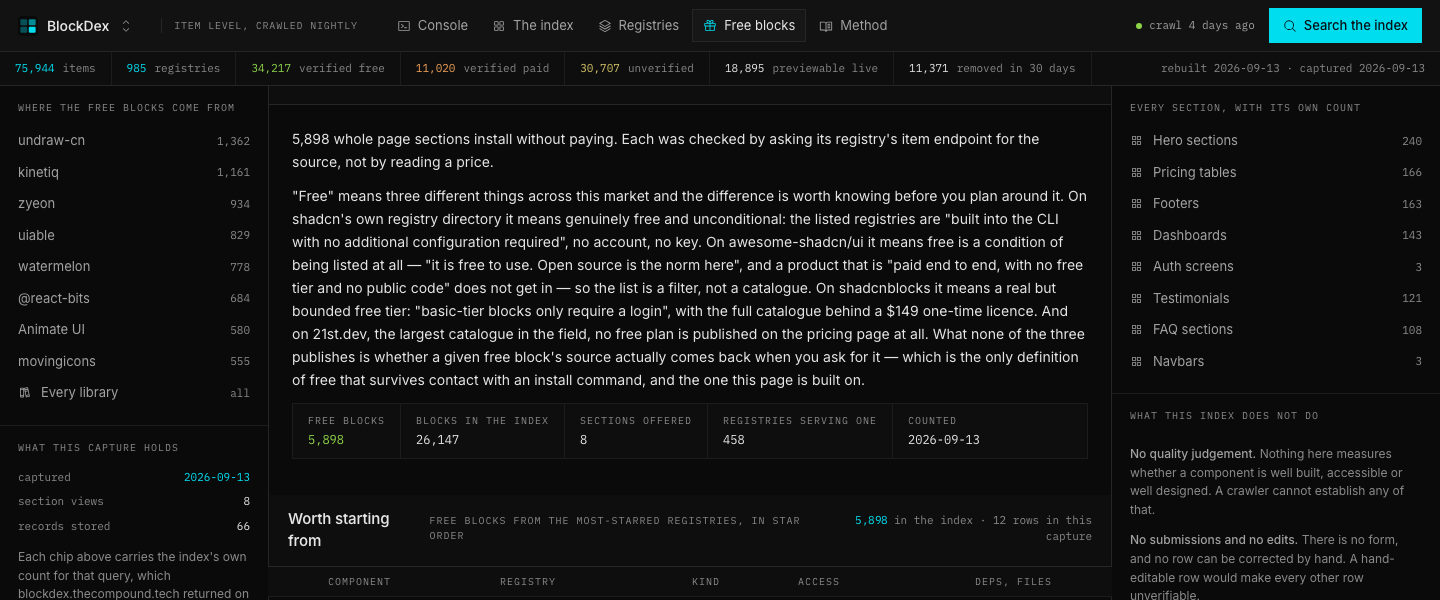Click the grid icon beside The index
This screenshot has width=1440, height=600.
(499, 26)
